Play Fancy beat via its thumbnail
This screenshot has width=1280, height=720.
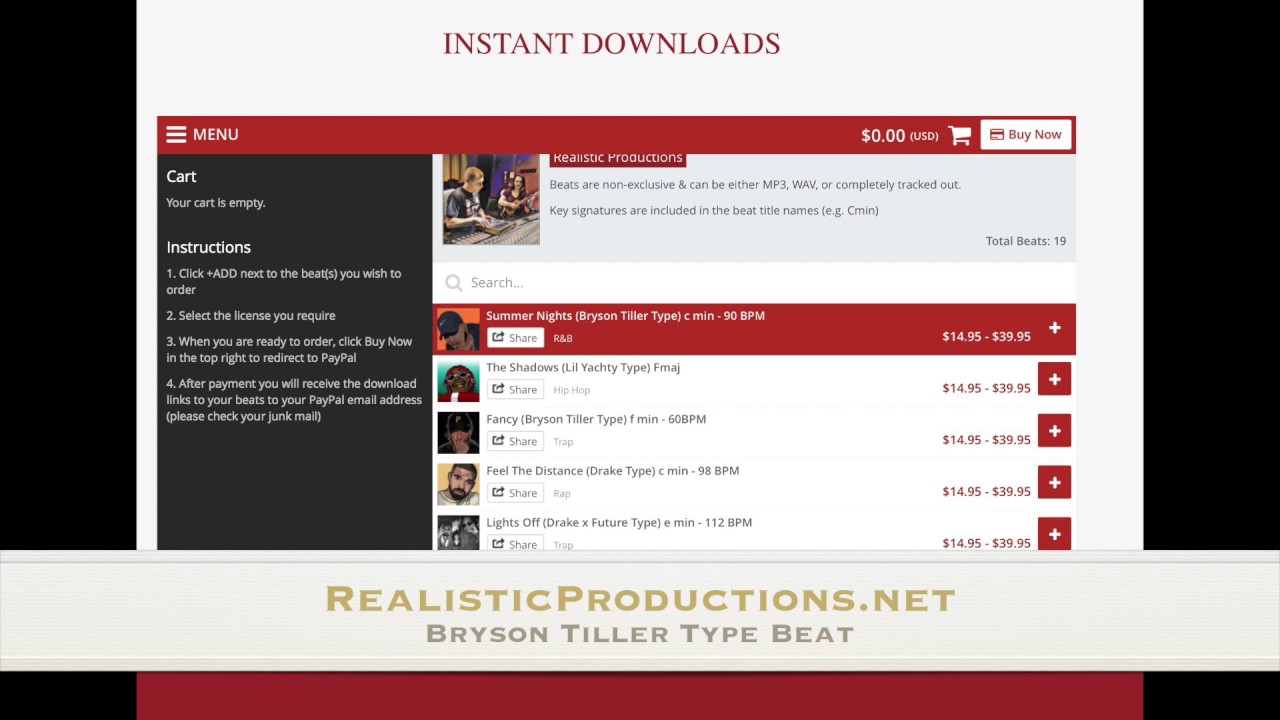(x=458, y=433)
